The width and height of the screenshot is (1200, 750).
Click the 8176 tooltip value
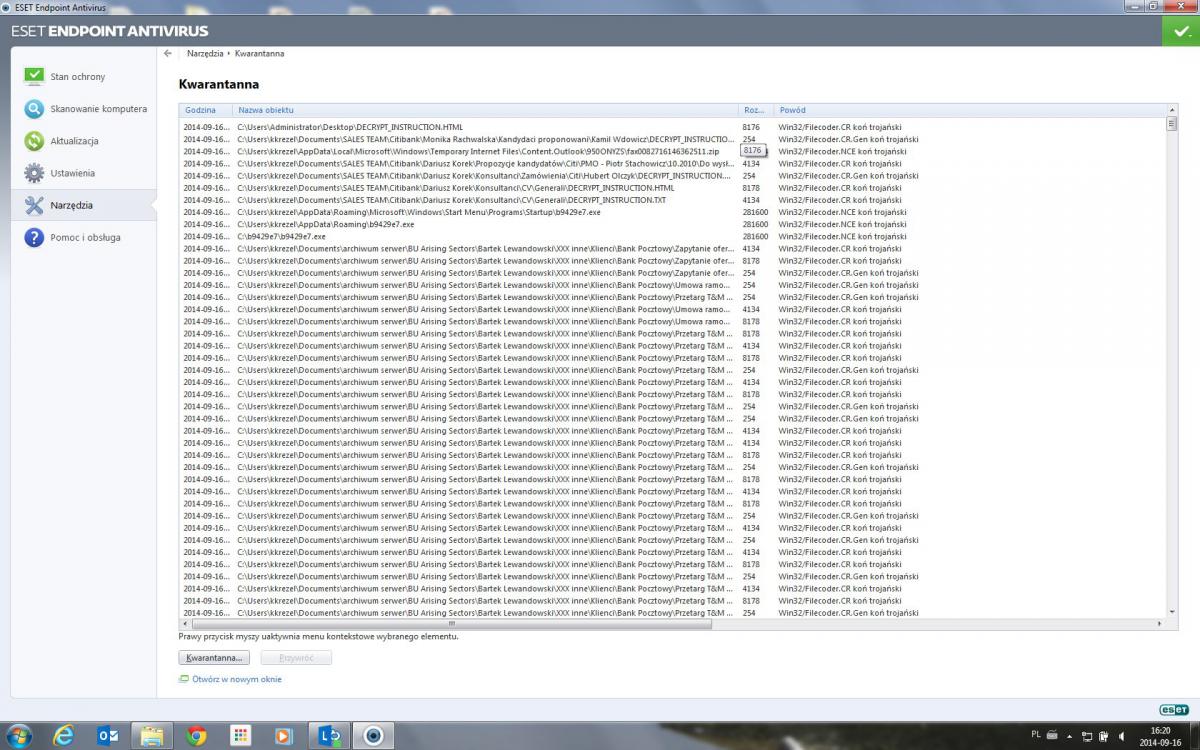coord(753,150)
